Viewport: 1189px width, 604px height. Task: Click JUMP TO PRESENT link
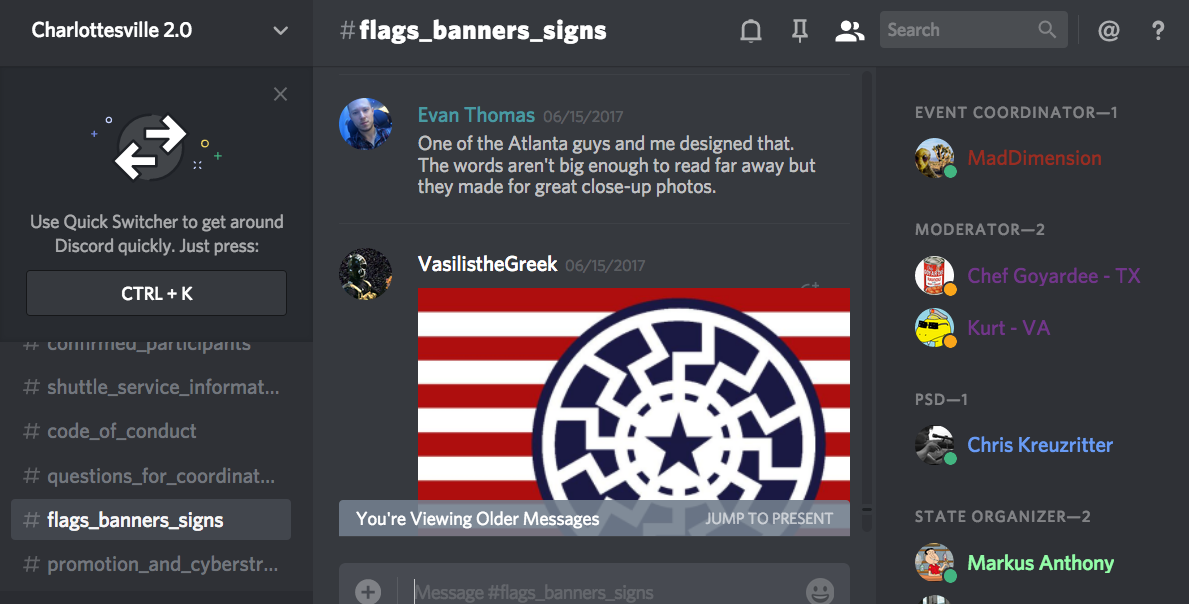pyautogui.click(x=769, y=518)
